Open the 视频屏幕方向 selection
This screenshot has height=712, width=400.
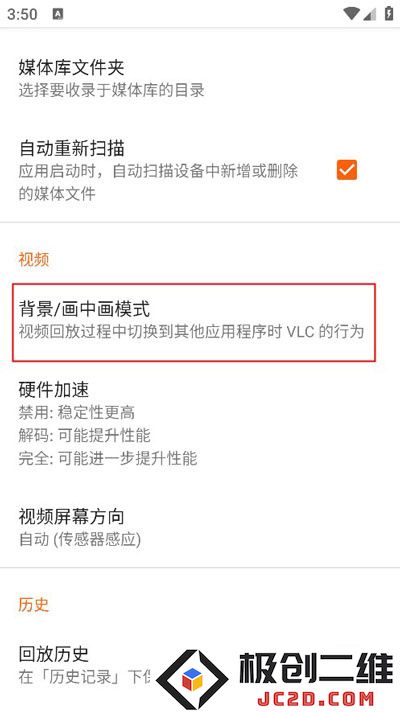pos(200,527)
